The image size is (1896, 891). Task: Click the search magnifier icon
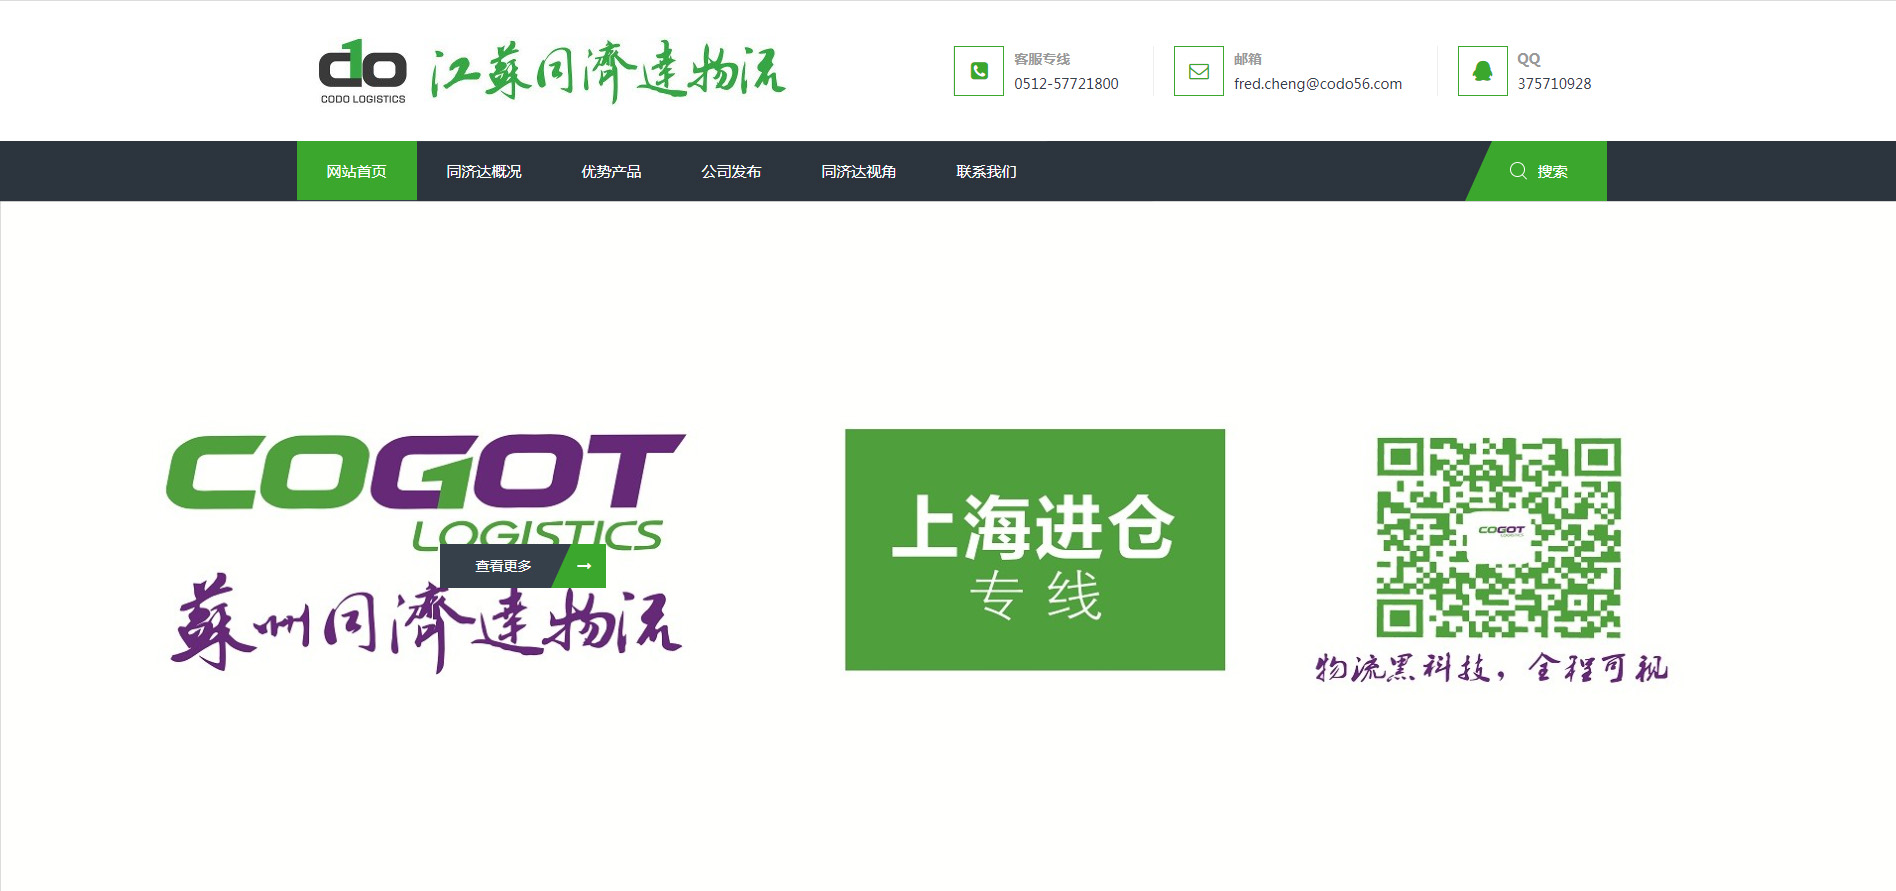(x=1518, y=171)
